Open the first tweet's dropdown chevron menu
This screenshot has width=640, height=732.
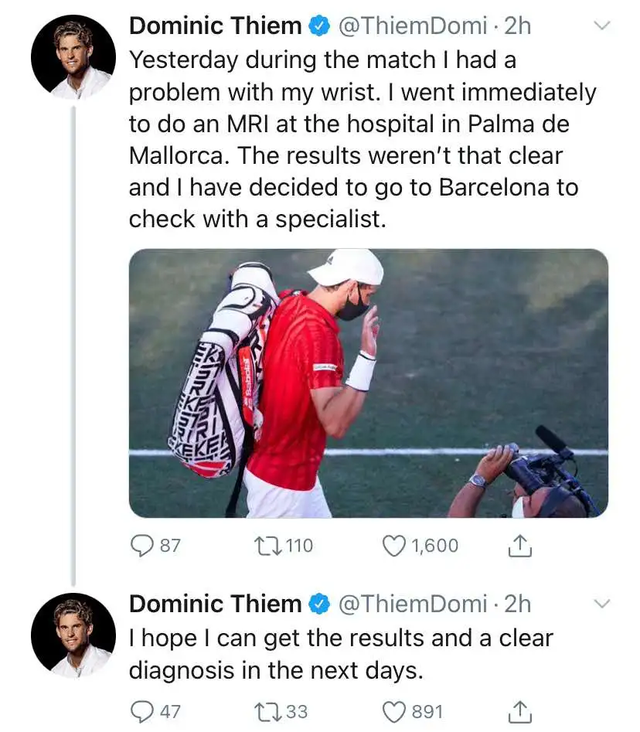pos(602,27)
